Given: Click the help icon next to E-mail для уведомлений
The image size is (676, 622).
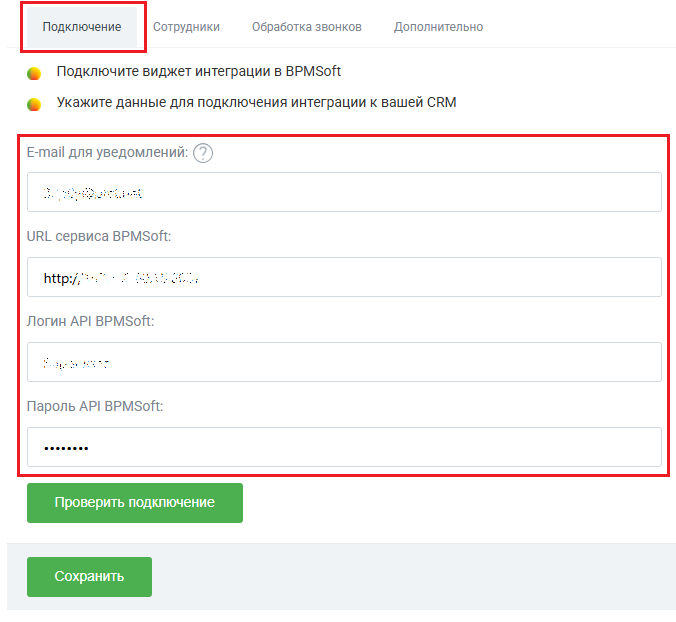Looking at the screenshot, I should click(203, 153).
